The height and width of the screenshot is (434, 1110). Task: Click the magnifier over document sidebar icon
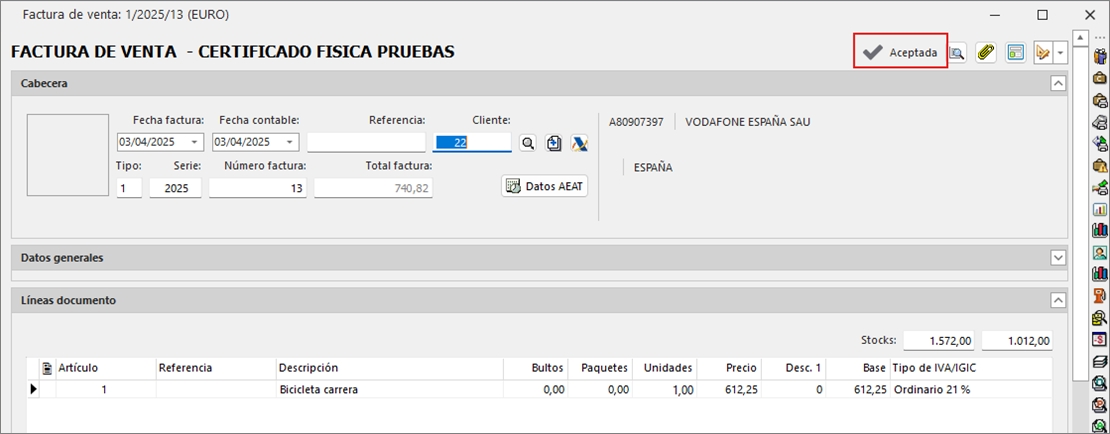click(x=1099, y=318)
